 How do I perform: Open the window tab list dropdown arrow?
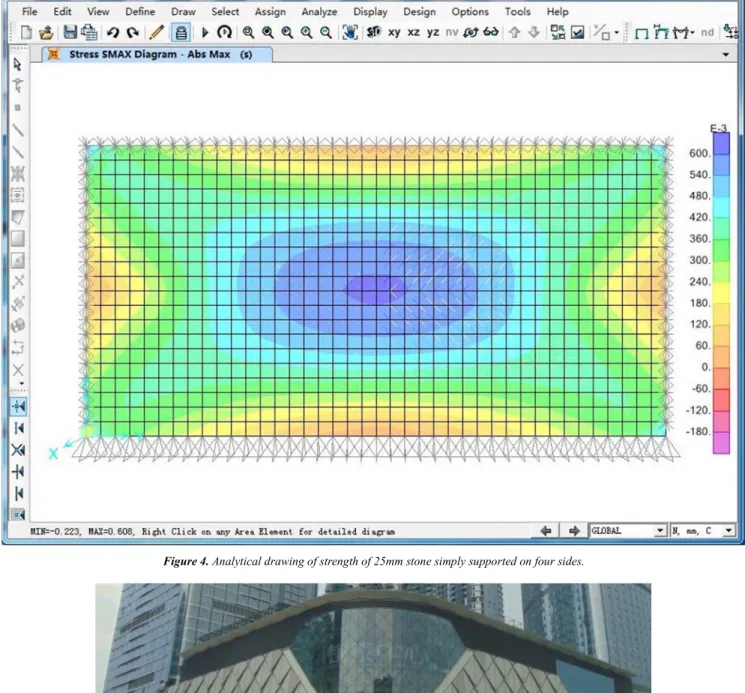tap(726, 55)
